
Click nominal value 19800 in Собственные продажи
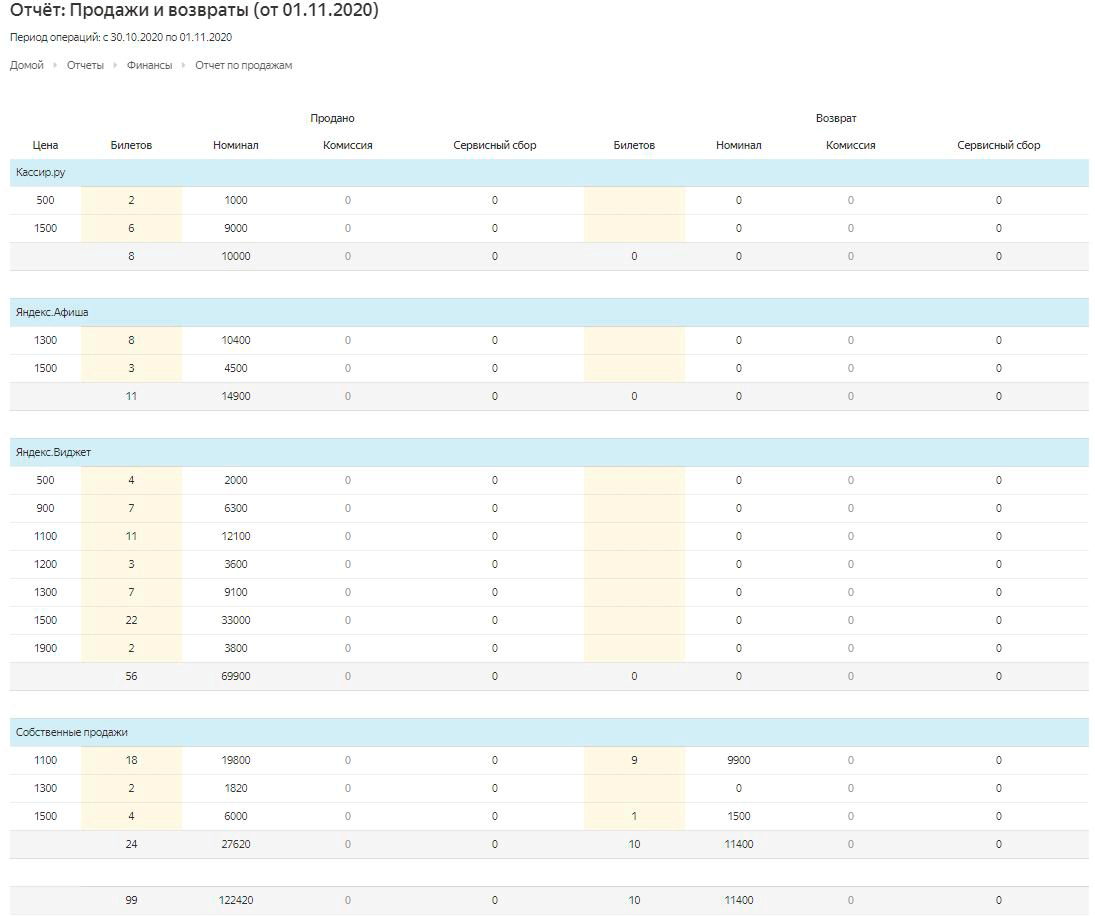click(236, 760)
